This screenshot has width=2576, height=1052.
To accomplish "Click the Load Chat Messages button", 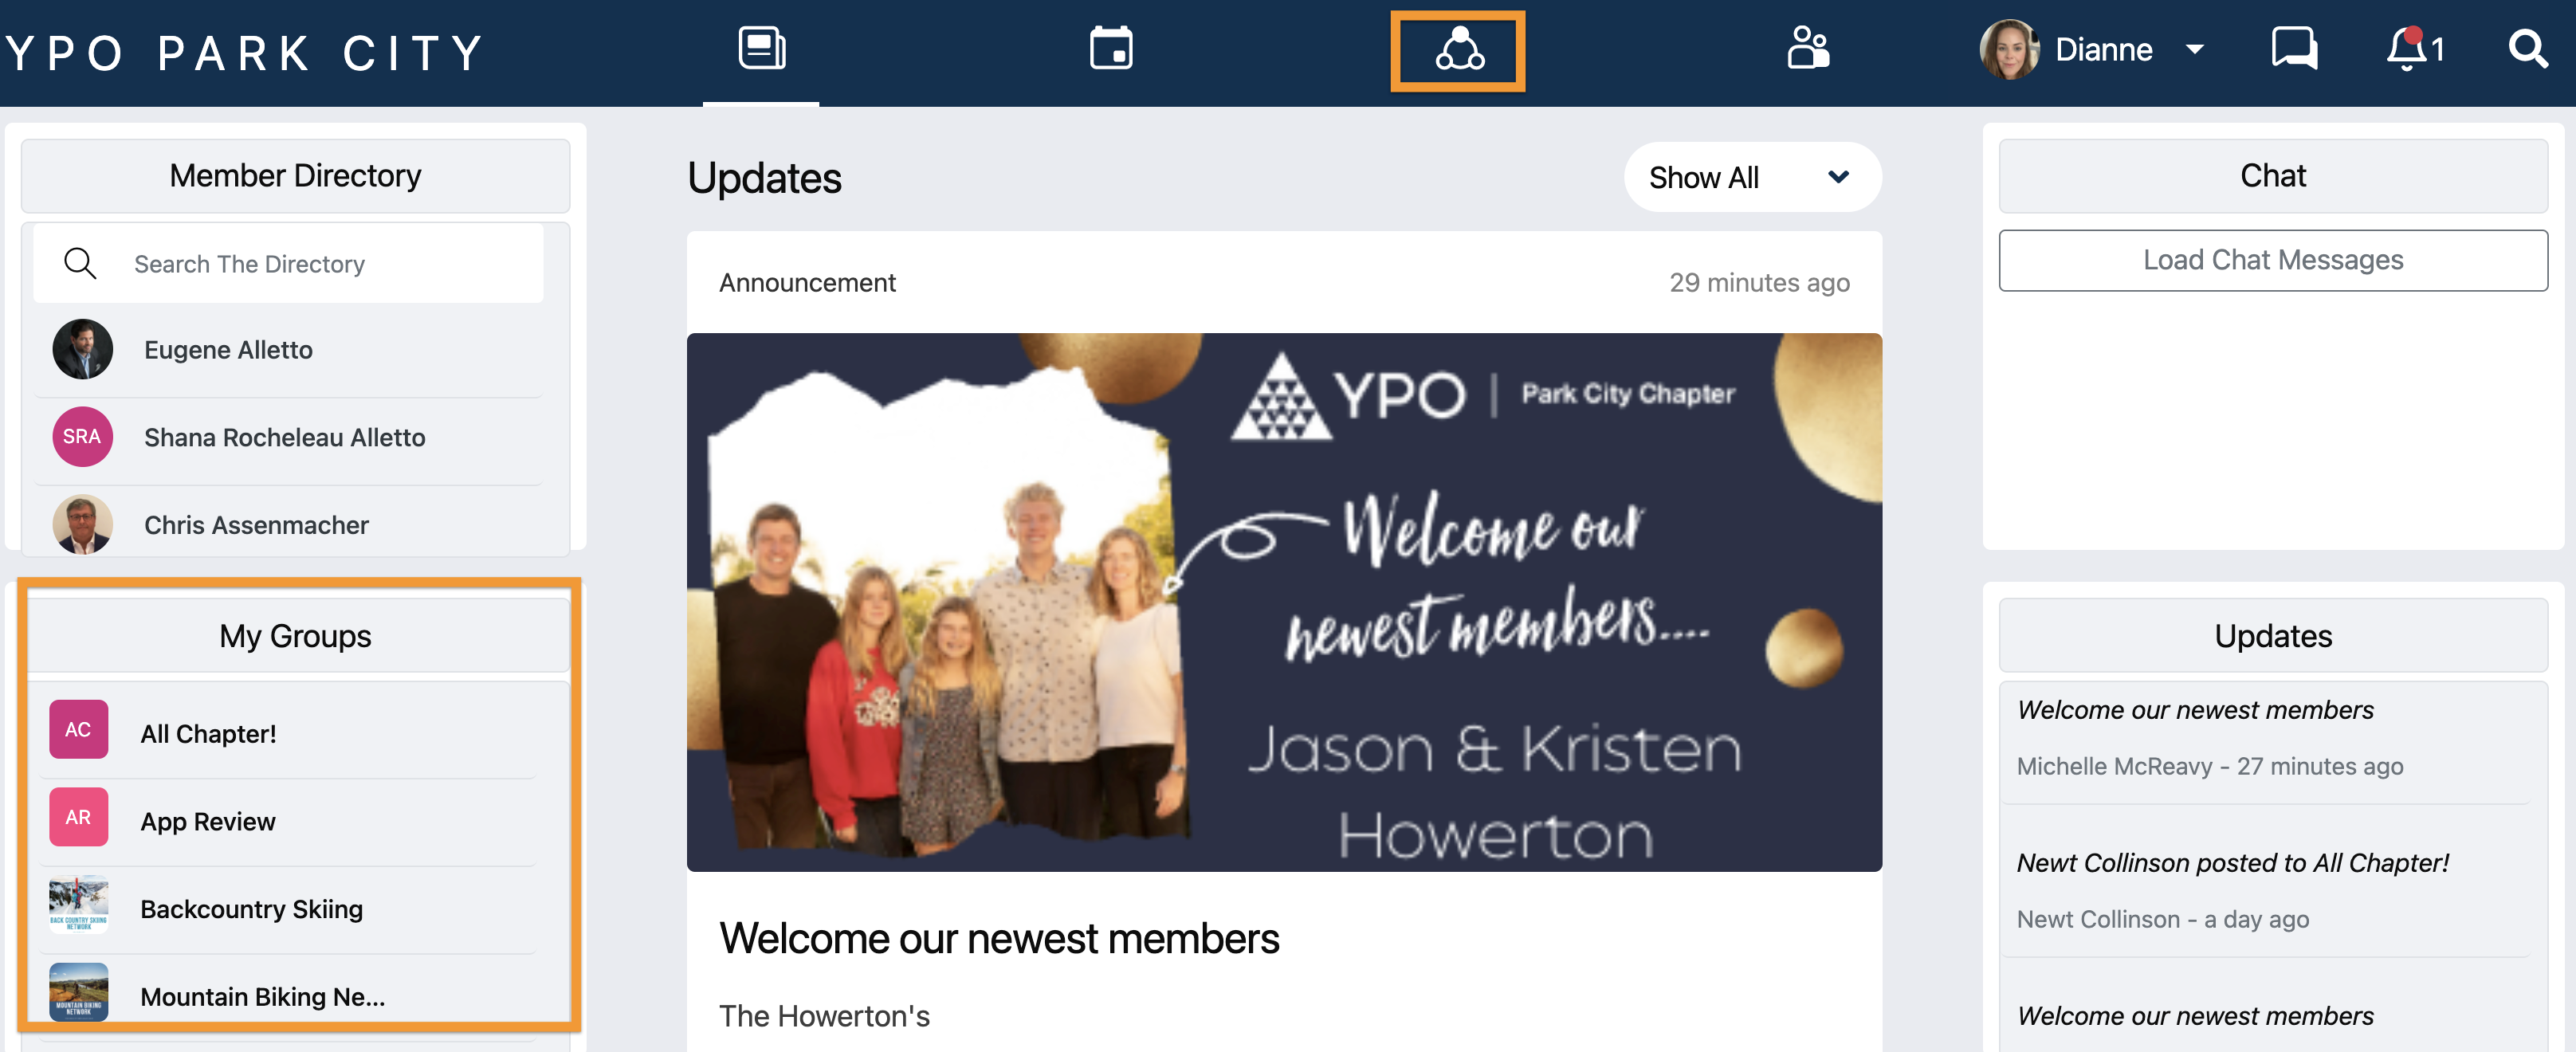I will click(2272, 260).
